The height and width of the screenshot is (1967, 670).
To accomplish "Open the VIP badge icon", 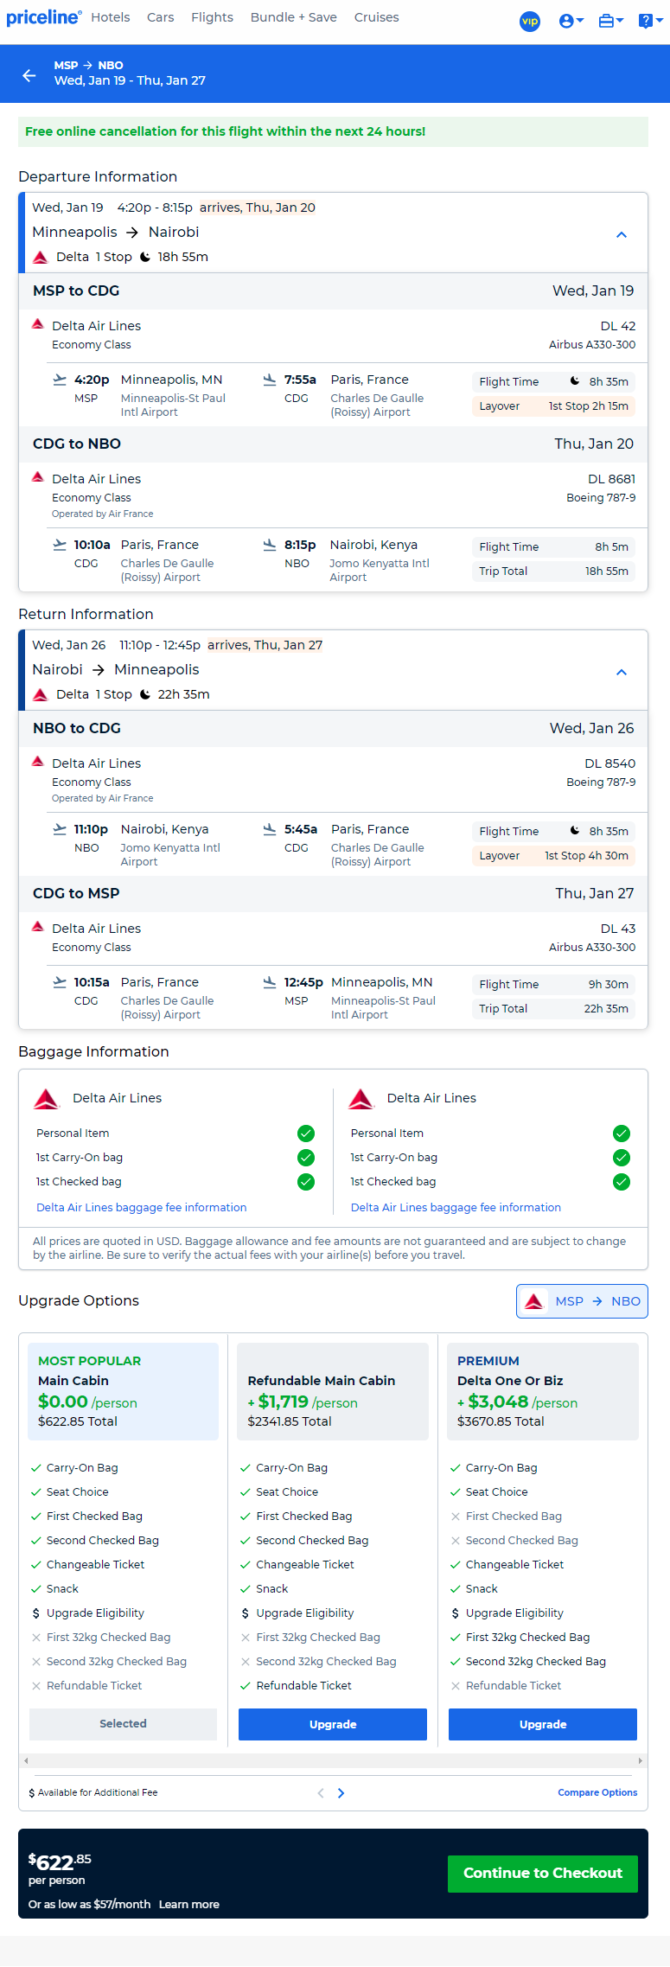I will [x=530, y=21].
